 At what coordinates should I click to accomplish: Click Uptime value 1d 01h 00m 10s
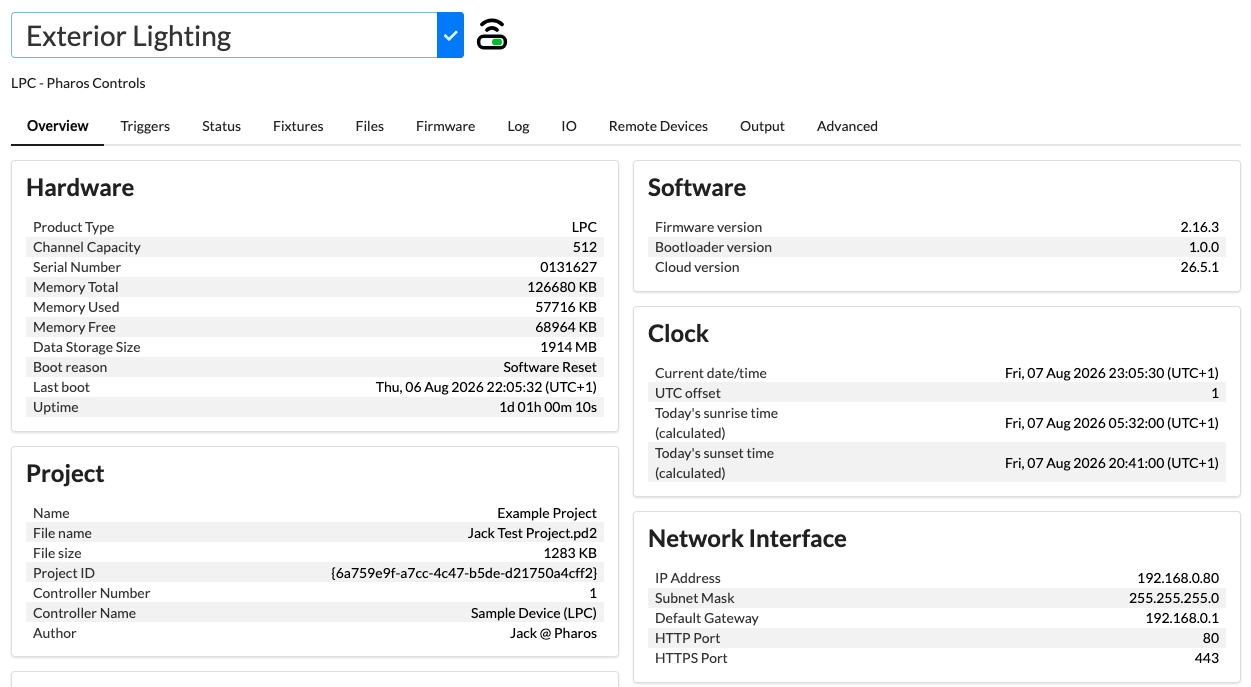point(548,407)
